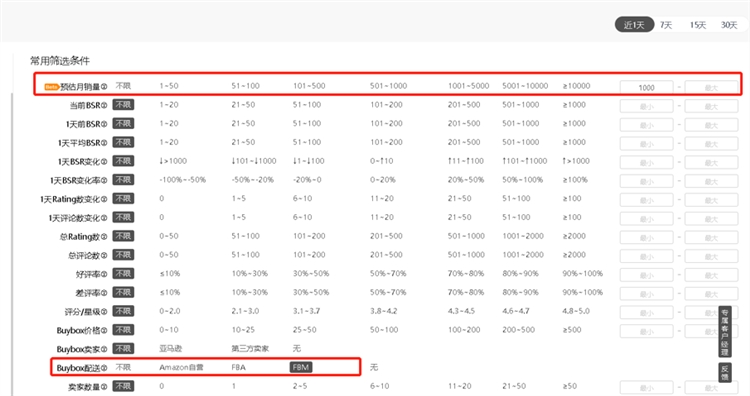Choose Amazon自营 in Buybox配送 row
The width and height of the screenshot is (750, 396).
[x=181, y=367]
